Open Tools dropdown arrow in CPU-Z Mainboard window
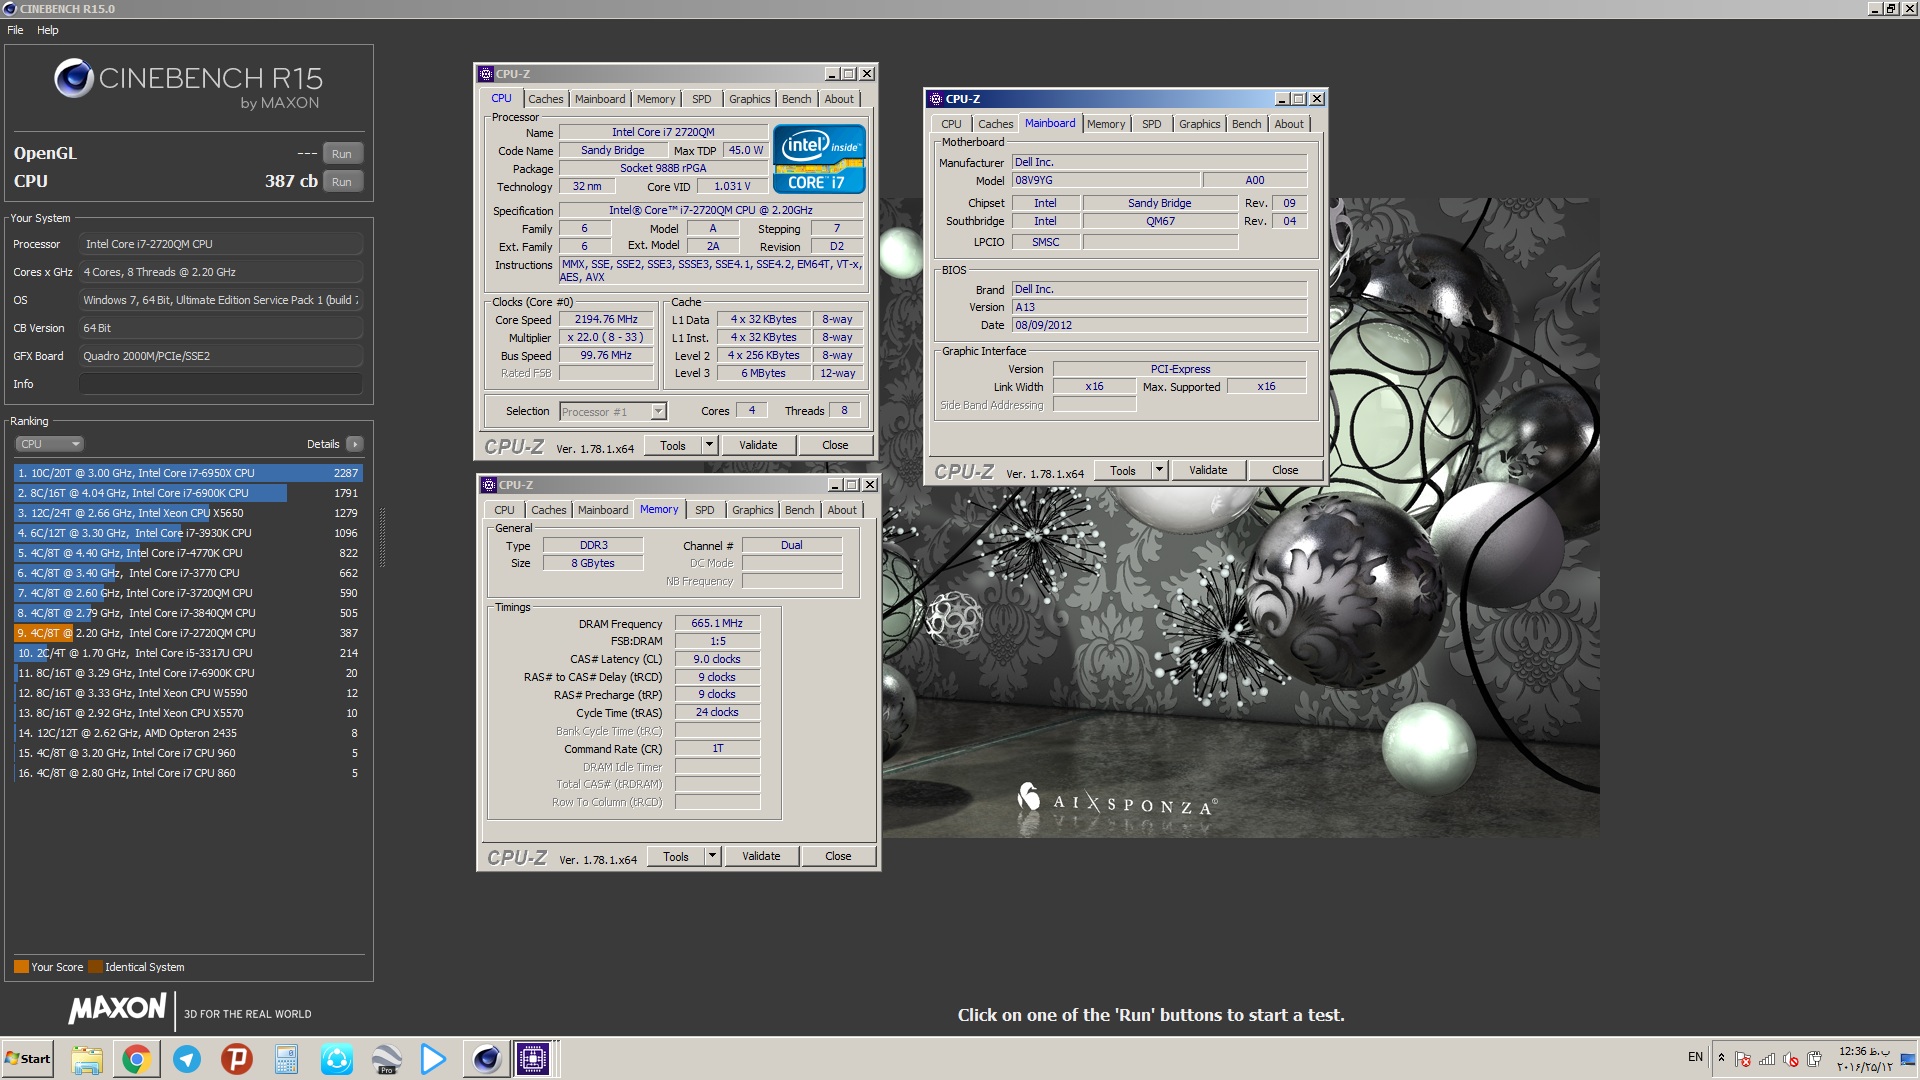Viewport: 1920px width, 1080px height. [1159, 470]
